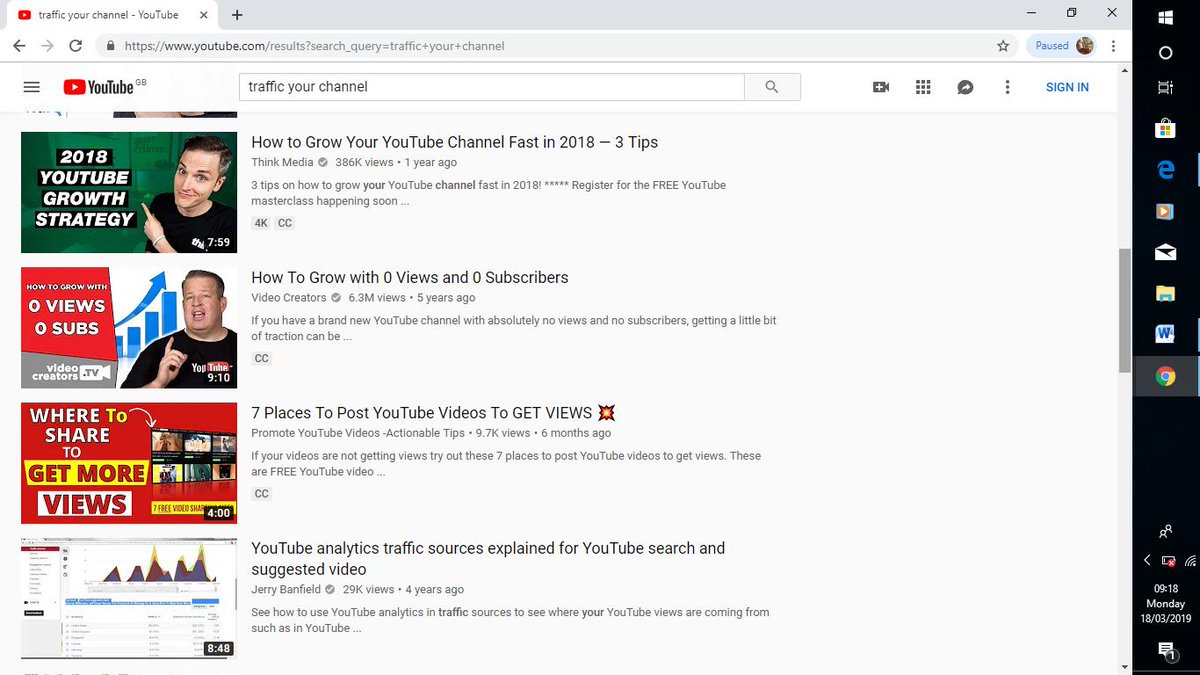Open the media player taskbar icon
Image resolution: width=1200 pixels, height=675 pixels.
tap(1165, 211)
